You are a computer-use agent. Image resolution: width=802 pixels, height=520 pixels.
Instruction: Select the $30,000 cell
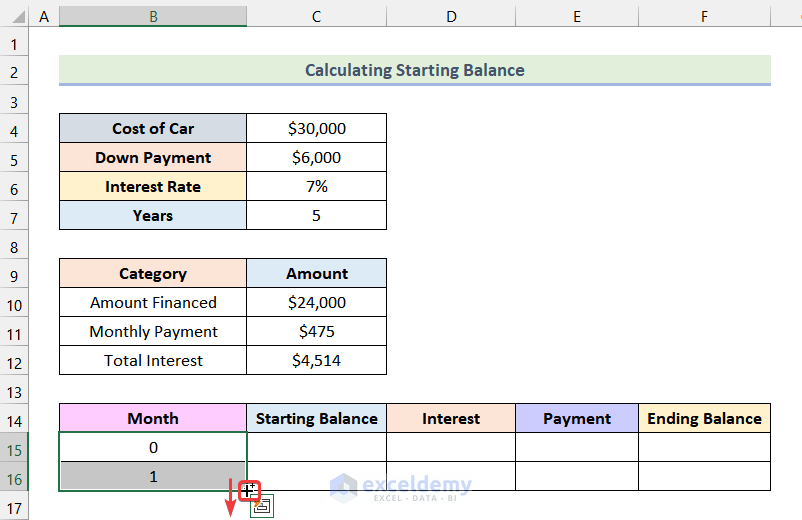coord(317,128)
